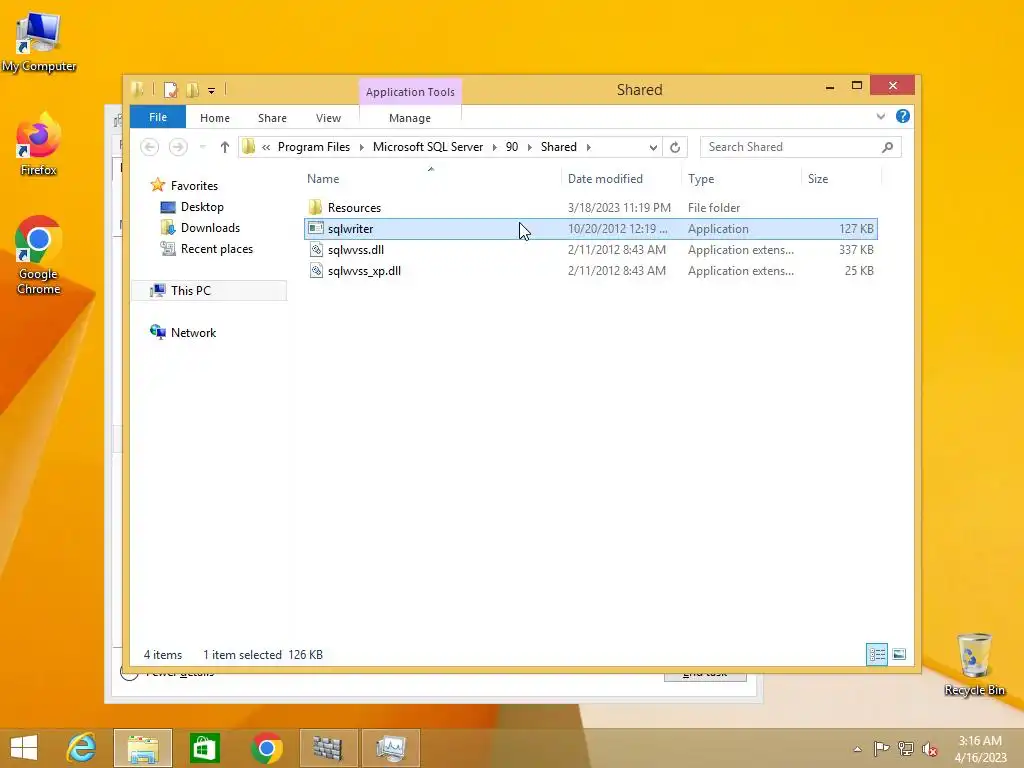Viewport: 1024px width, 768px height.
Task: Open the Manage ribbon tab
Action: pos(410,118)
